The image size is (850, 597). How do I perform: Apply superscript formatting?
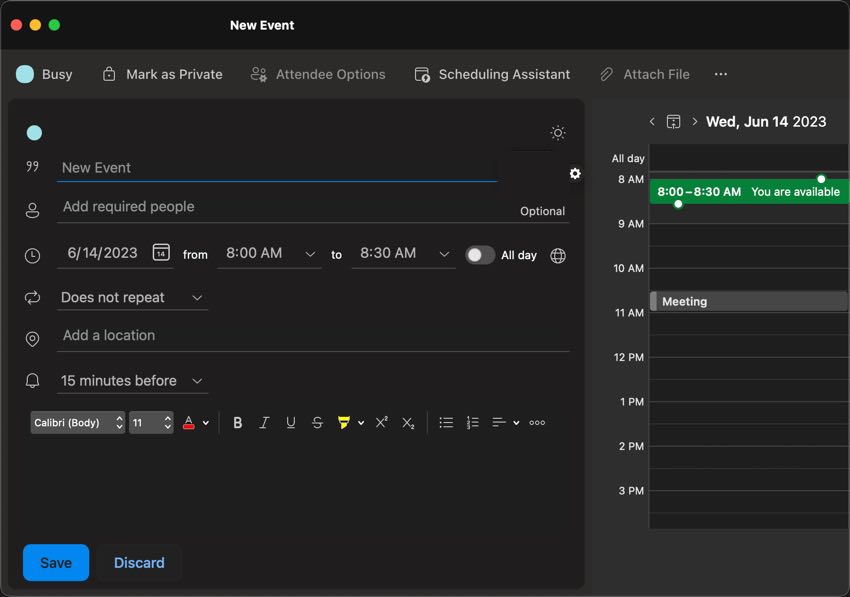coord(381,423)
